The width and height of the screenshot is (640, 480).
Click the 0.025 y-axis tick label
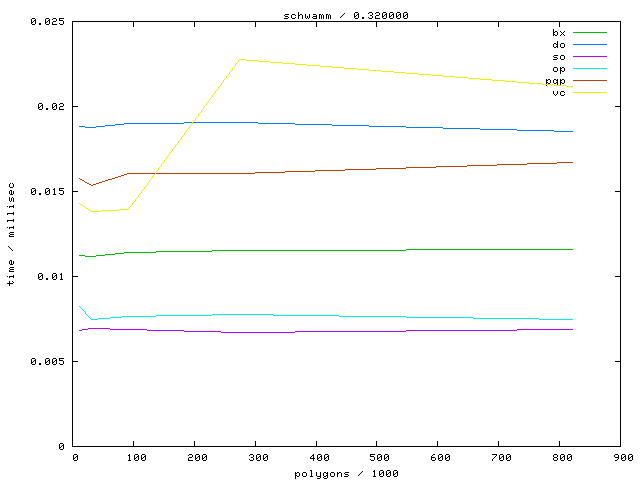tap(48, 21)
